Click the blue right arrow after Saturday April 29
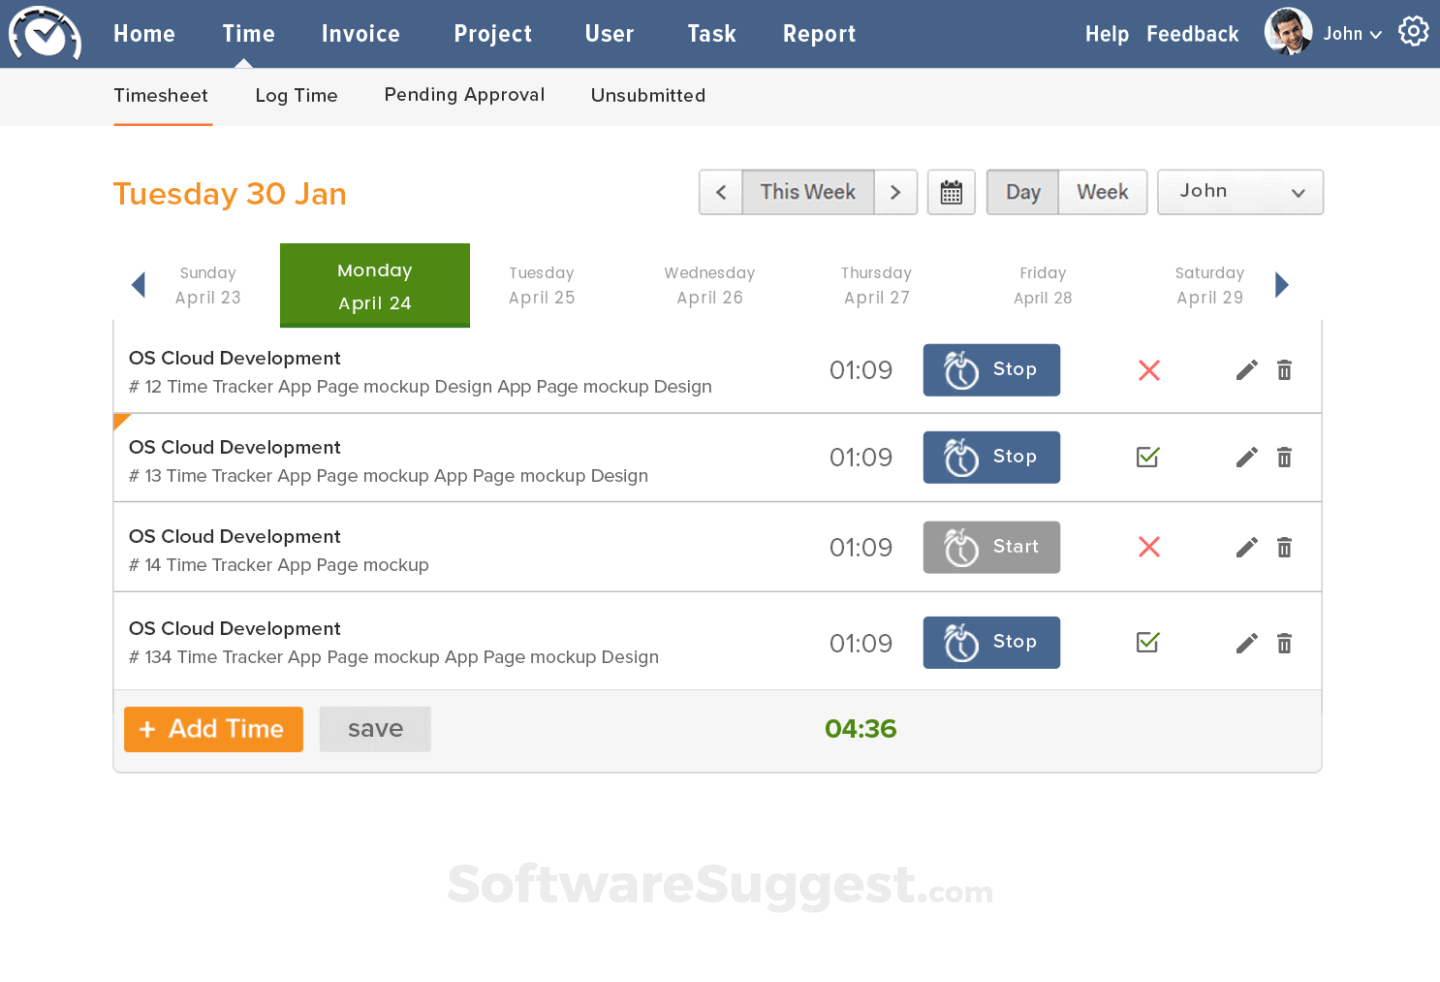 pyautogui.click(x=1283, y=285)
